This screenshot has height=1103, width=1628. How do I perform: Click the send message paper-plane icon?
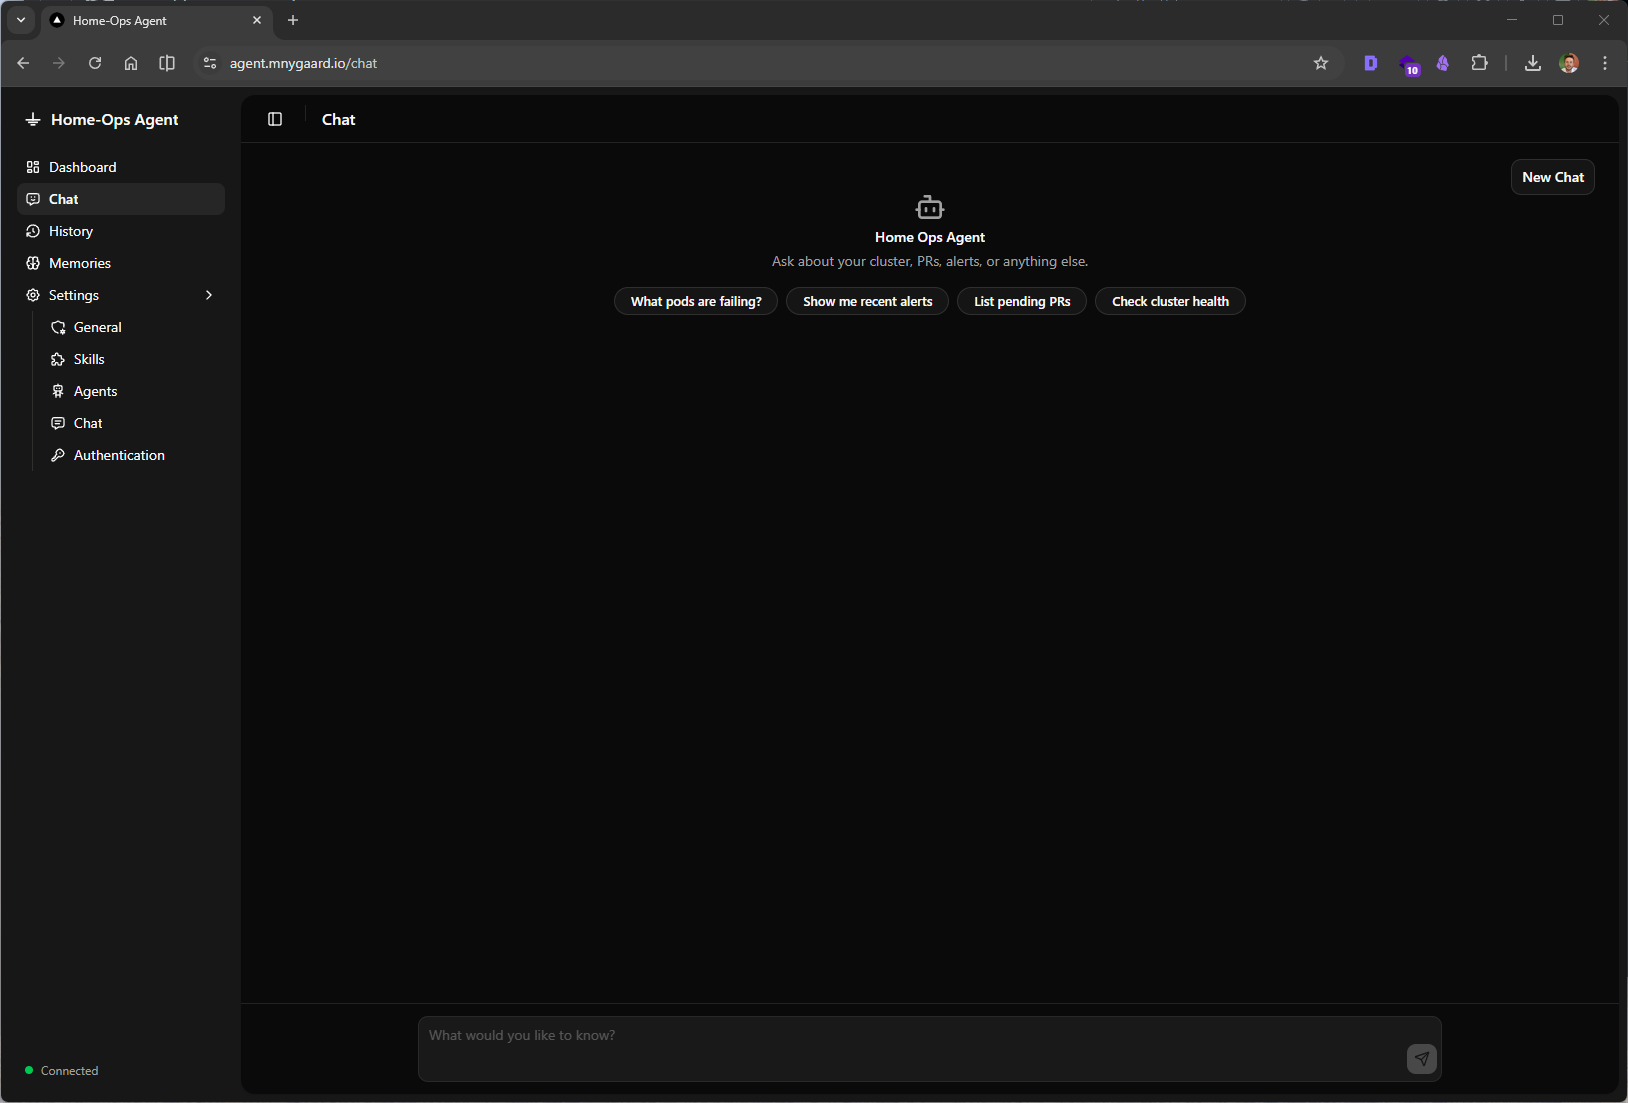click(x=1421, y=1058)
